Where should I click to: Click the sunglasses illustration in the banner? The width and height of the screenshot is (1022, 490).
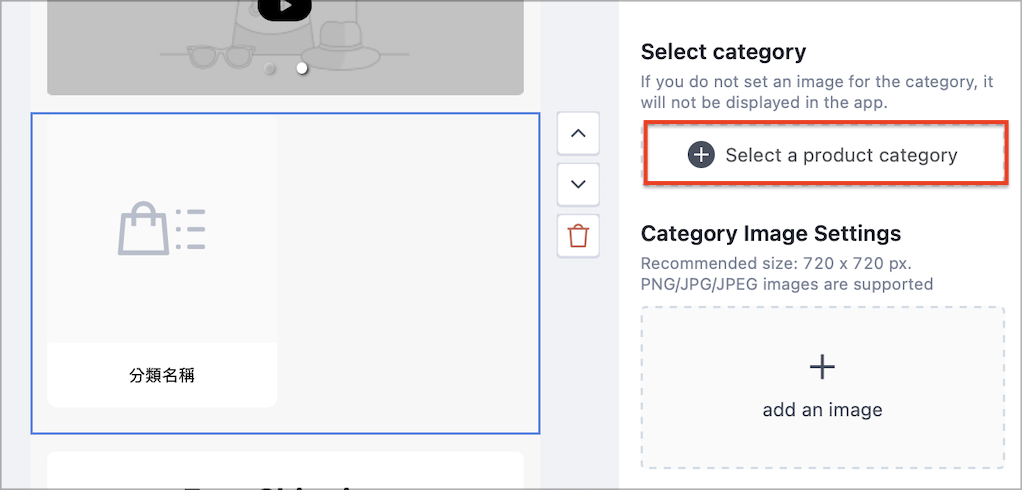(x=218, y=57)
